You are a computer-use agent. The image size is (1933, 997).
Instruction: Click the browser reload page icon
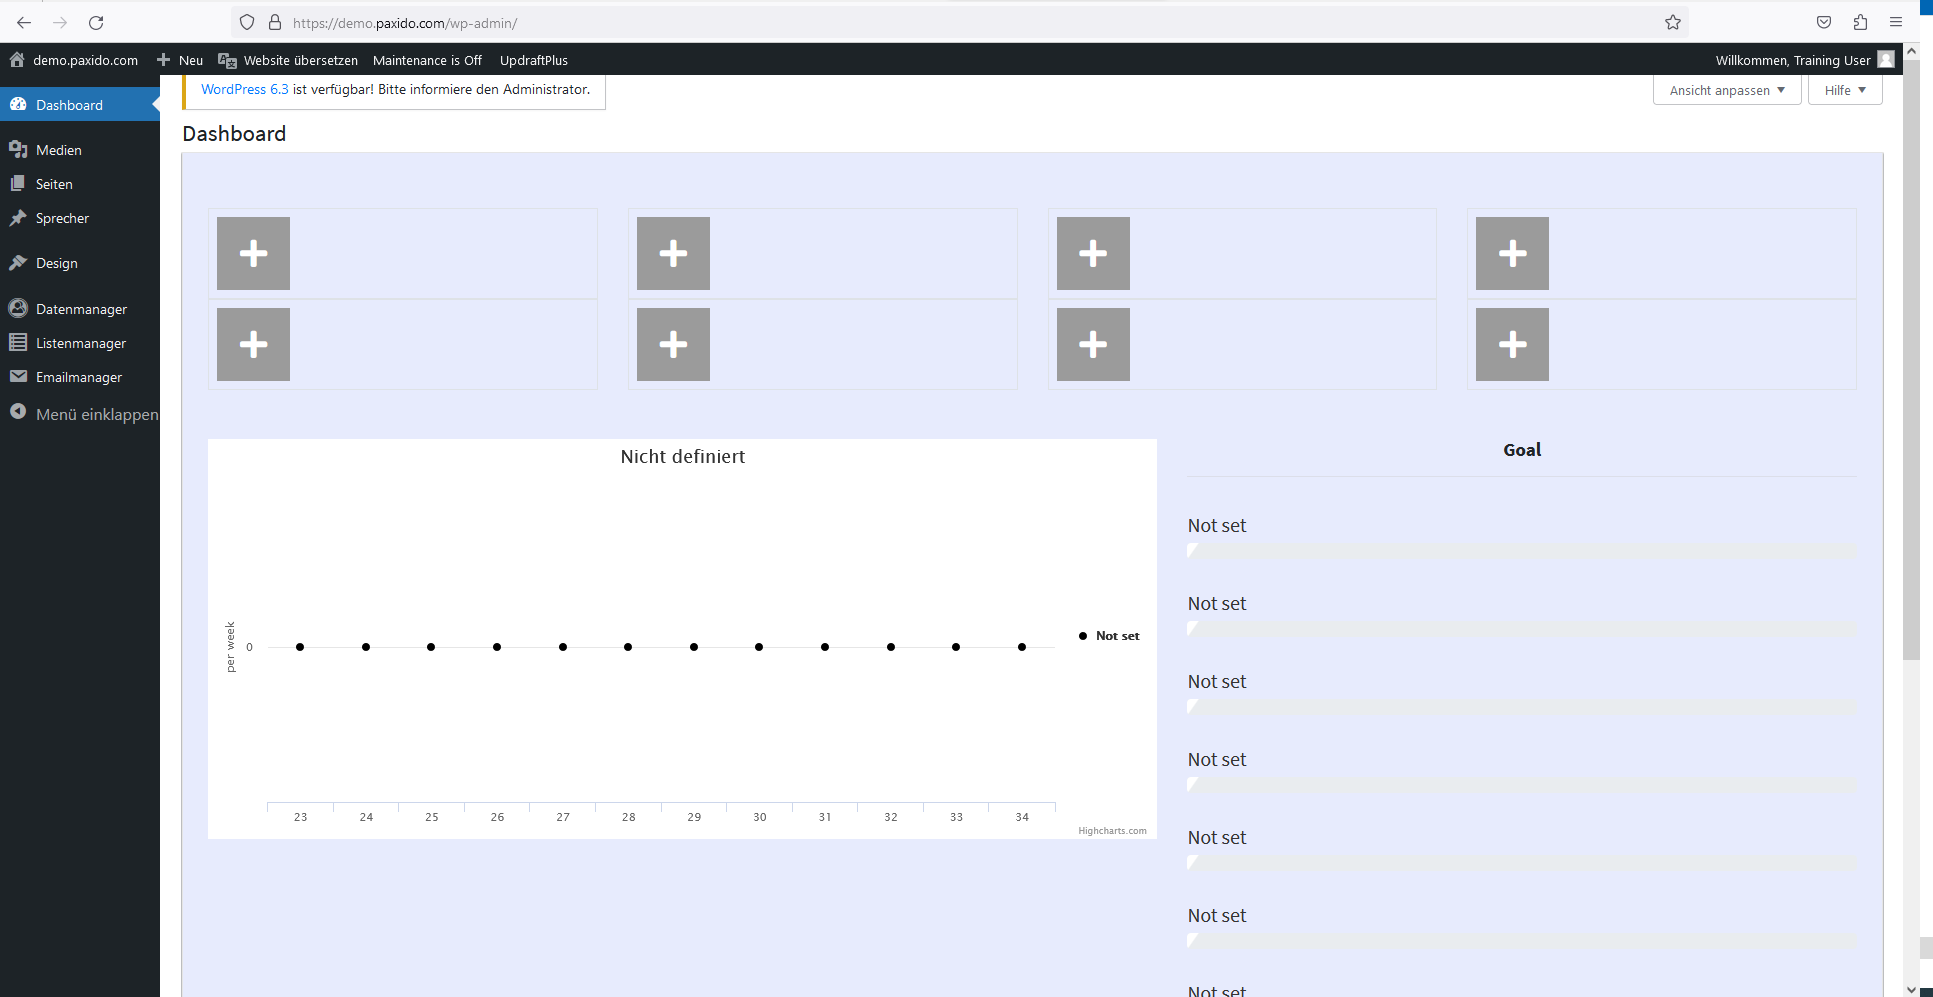click(x=96, y=22)
